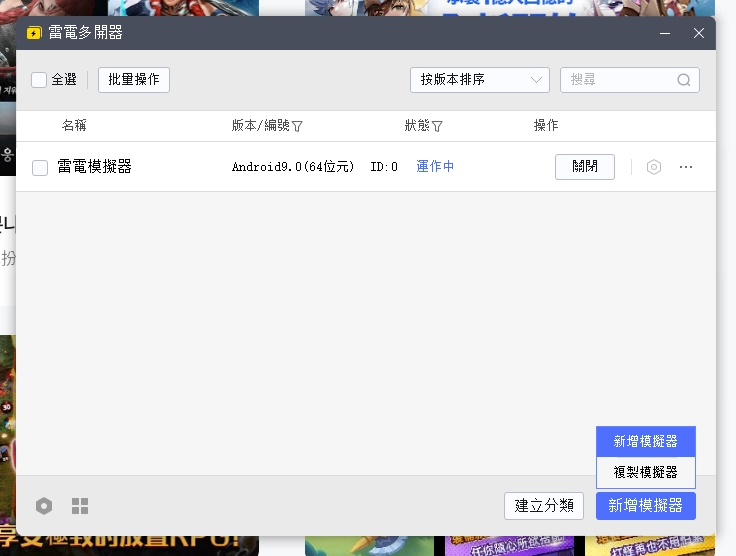Close the 雷電多開器 window
This screenshot has height=556, width=736.
tap(699, 33)
